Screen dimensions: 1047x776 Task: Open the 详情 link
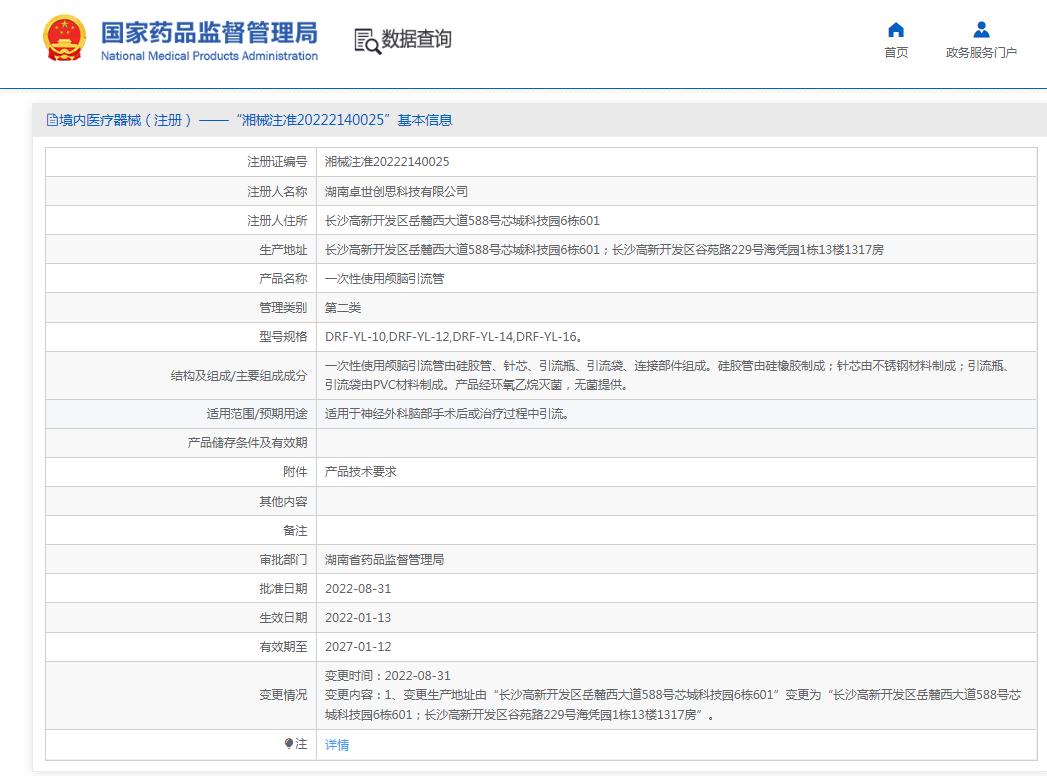[337, 745]
